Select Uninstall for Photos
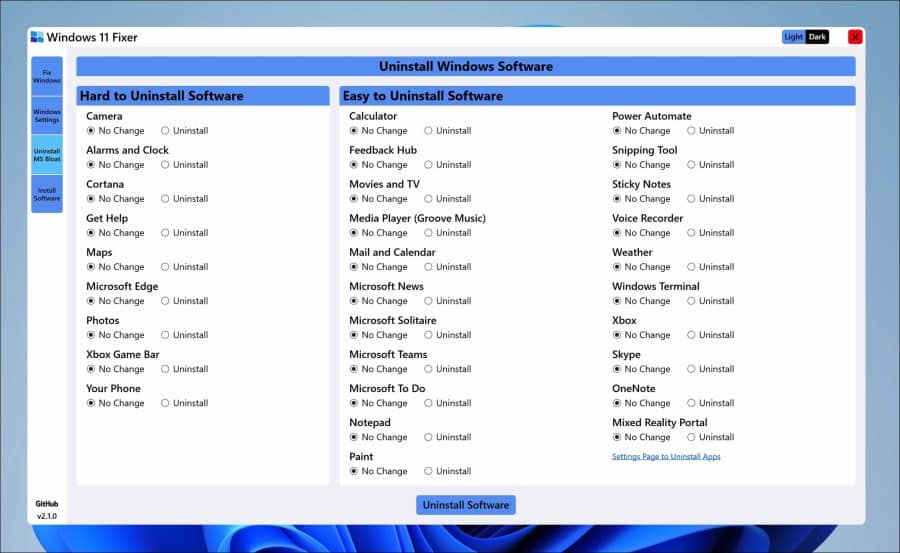Image resolution: width=900 pixels, height=553 pixels. (185, 335)
